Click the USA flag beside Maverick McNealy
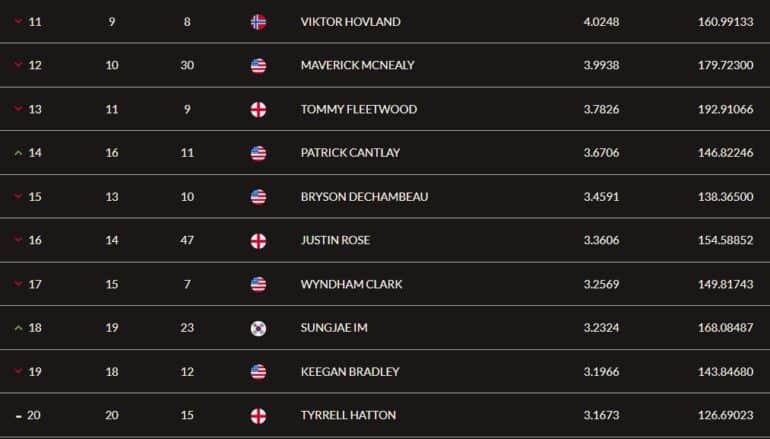The image size is (770, 439). (x=258, y=65)
